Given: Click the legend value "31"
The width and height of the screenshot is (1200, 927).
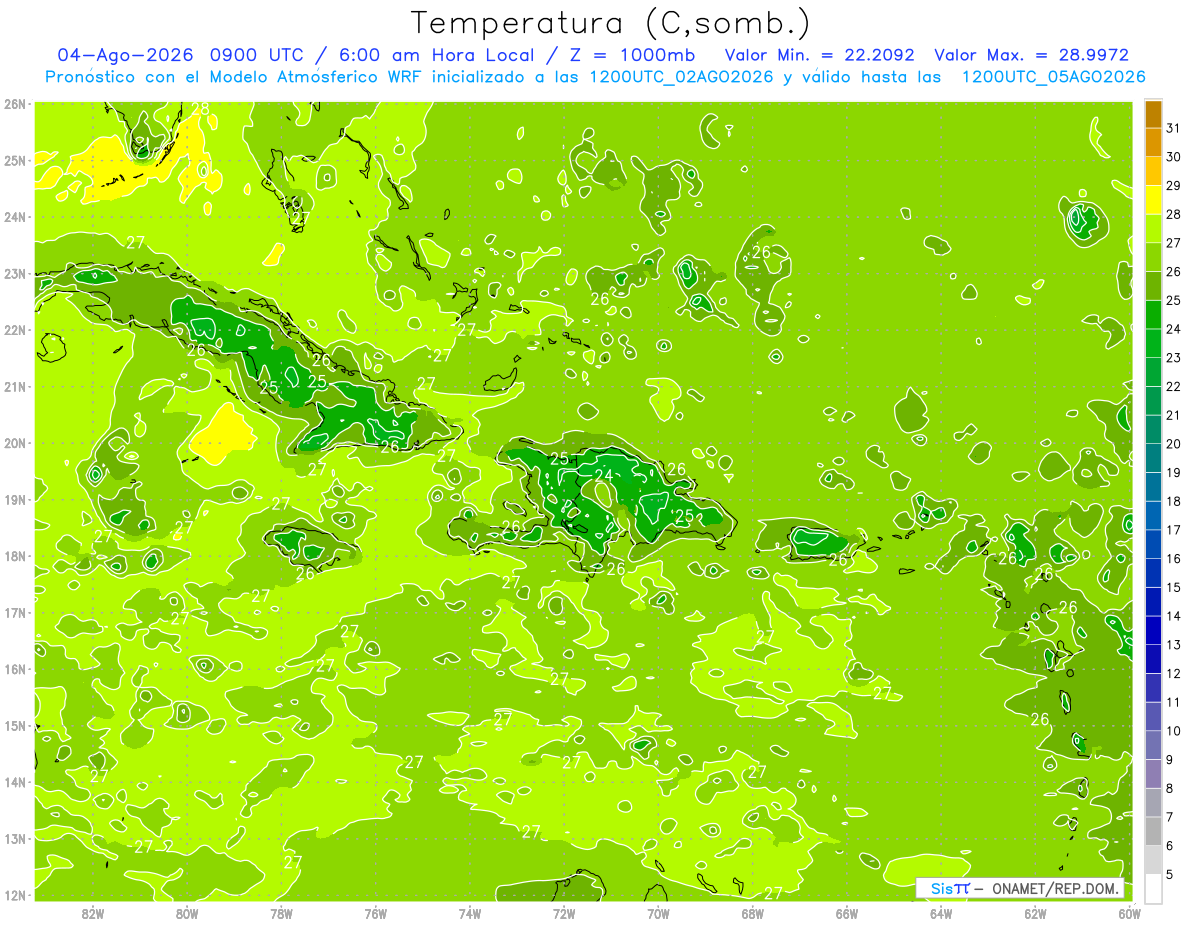Looking at the screenshot, I should (x=1174, y=128).
